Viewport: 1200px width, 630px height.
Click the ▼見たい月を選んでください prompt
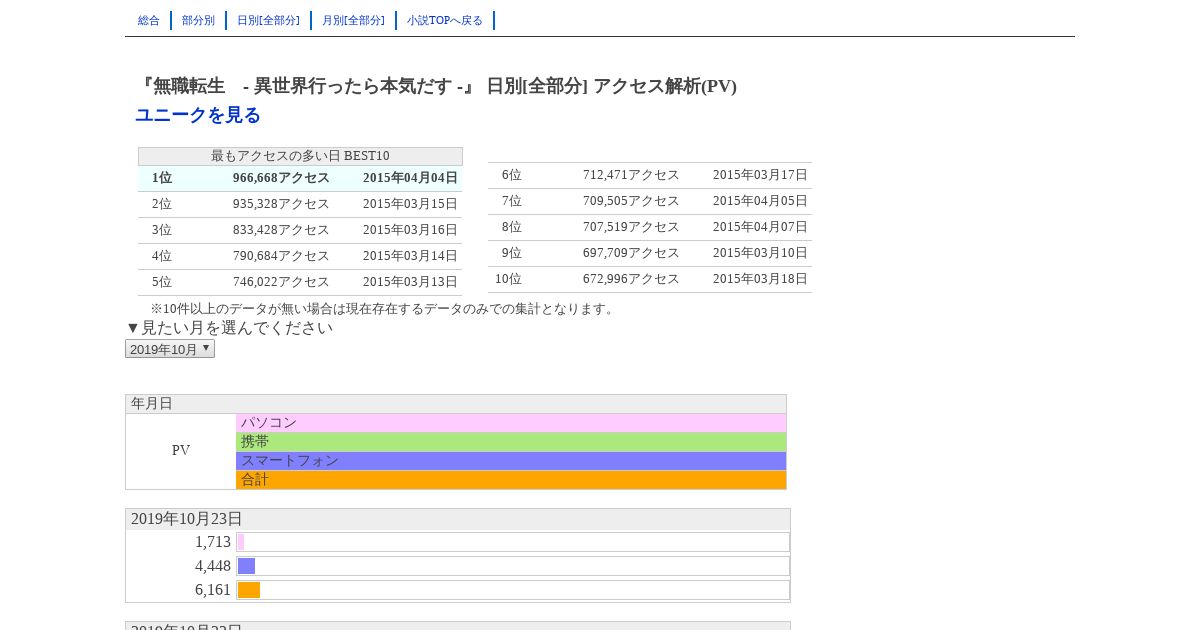pyautogui.click(x=229, y=328)
